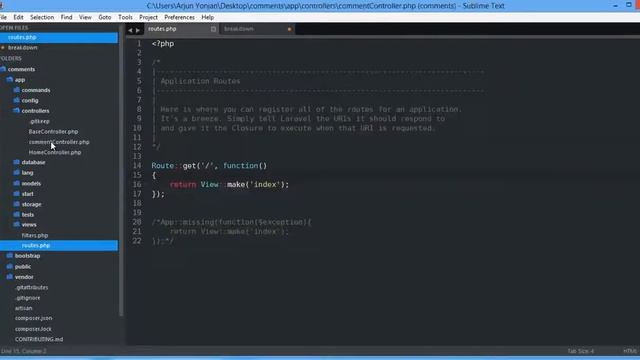
Task: Open the Preferences menu
Action: [179, 17]
